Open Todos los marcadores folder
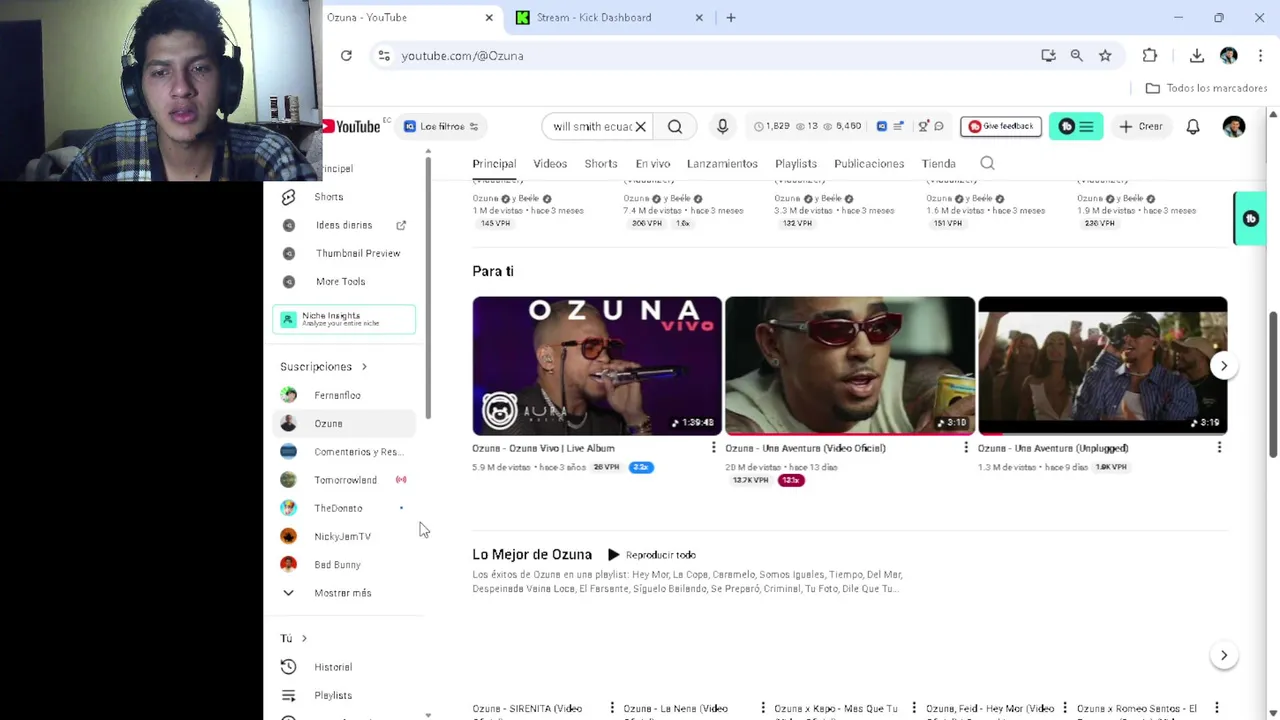The width and height of the screenshot is (1280, 720). click(1206, 88)
